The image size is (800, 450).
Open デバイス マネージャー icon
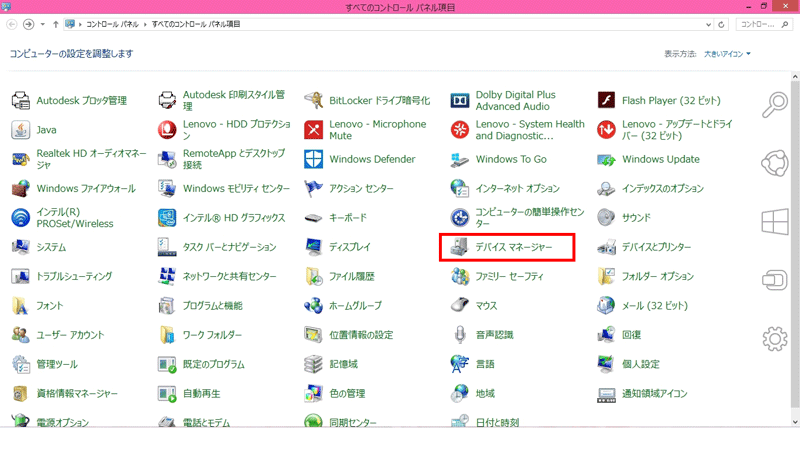460,247
